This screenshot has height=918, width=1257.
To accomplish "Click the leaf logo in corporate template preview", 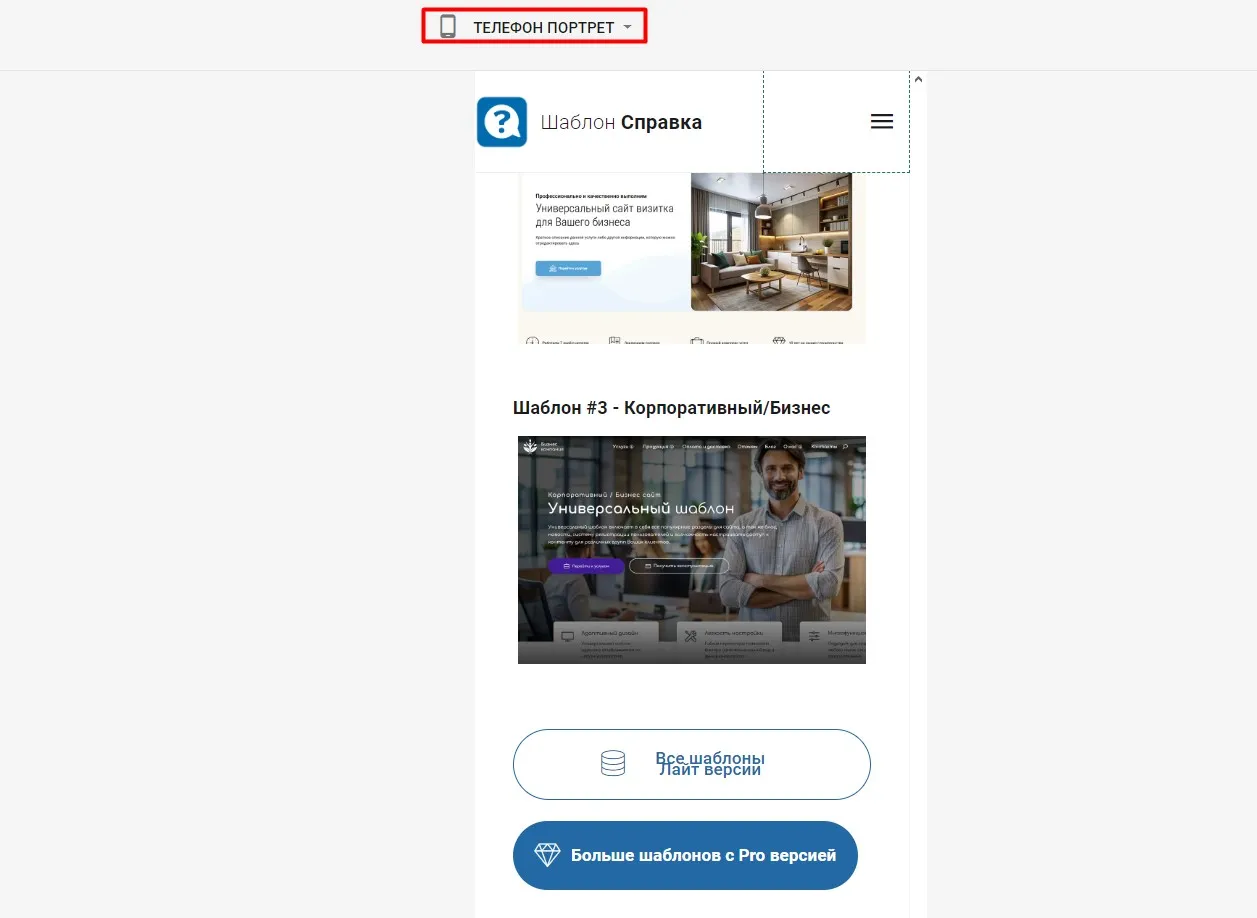I will (529, 447).
